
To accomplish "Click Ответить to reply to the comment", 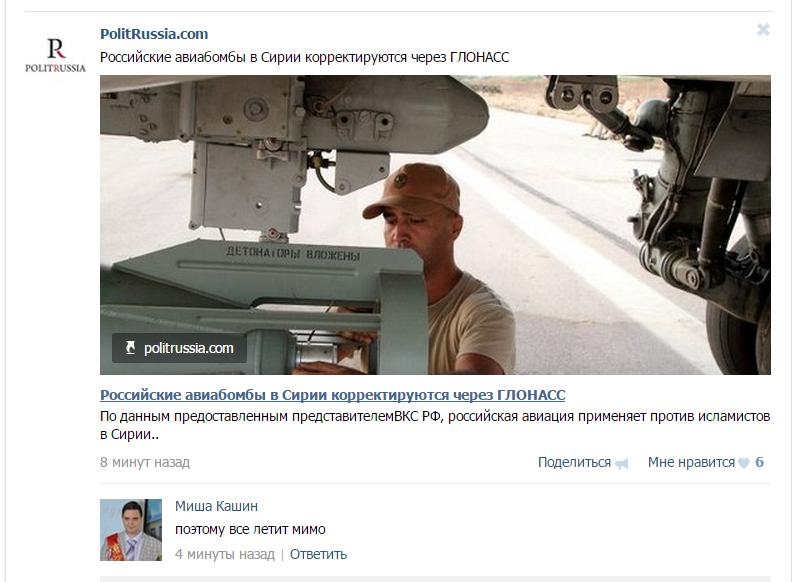I will [318, 554].
